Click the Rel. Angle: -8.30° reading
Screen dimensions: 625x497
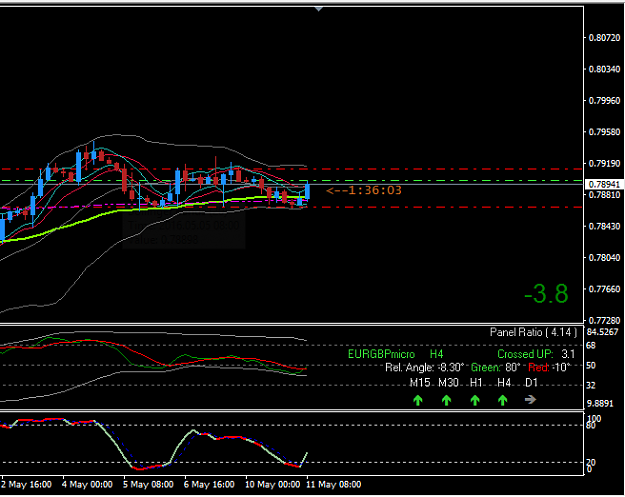[425, 367]
